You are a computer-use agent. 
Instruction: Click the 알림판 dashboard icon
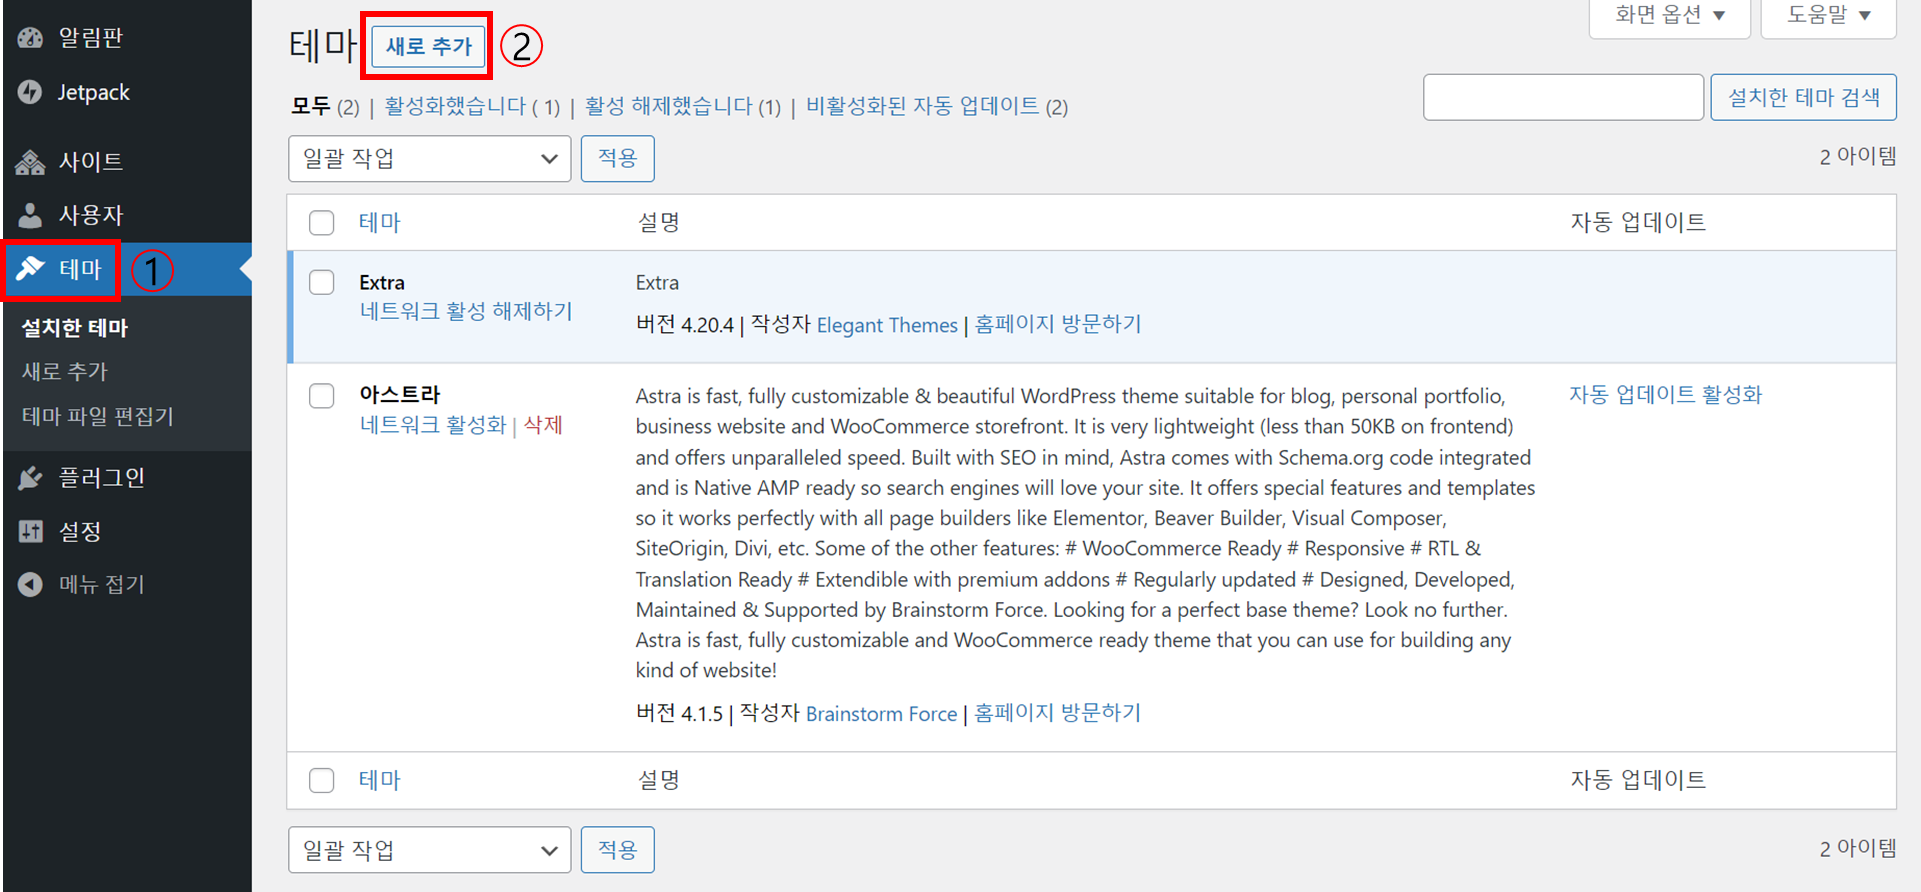coord(30,38)
